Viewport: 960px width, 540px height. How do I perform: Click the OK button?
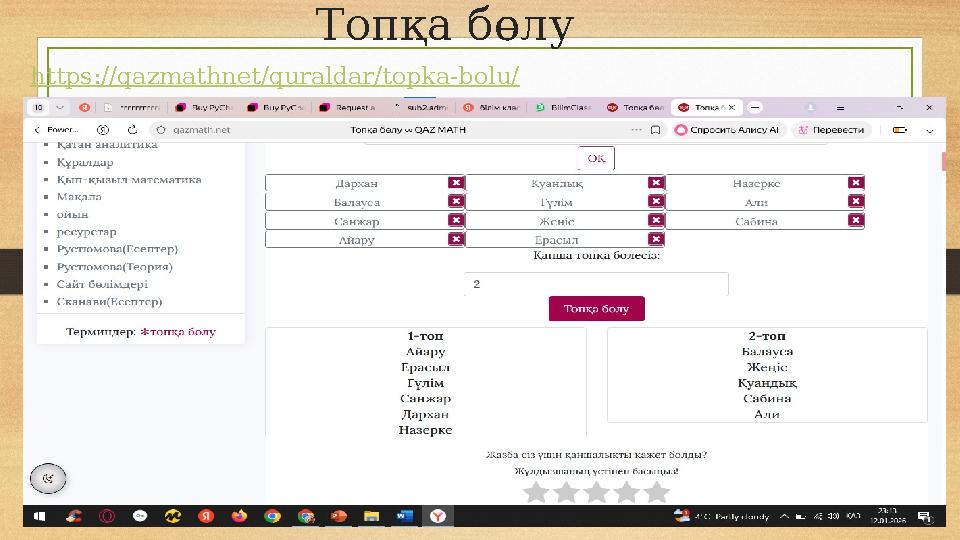point(596,159)
